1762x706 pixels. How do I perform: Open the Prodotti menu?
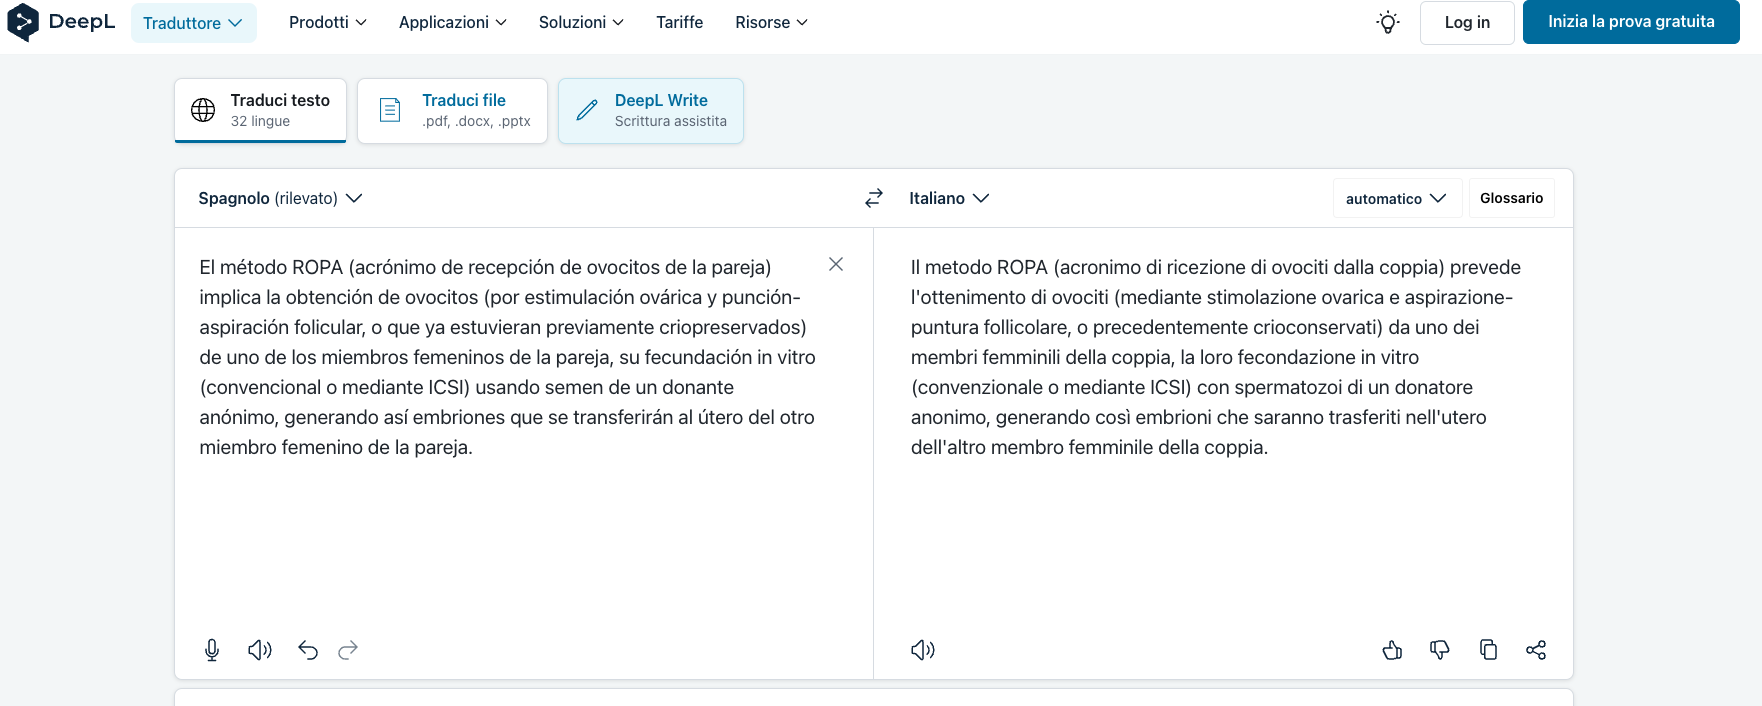327,22
